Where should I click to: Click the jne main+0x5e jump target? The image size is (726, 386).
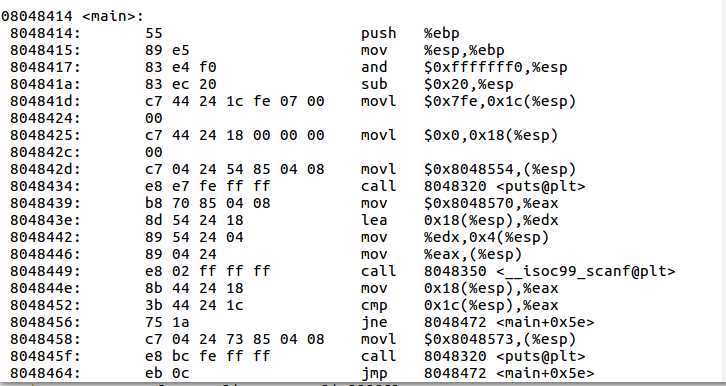point(509,323)
